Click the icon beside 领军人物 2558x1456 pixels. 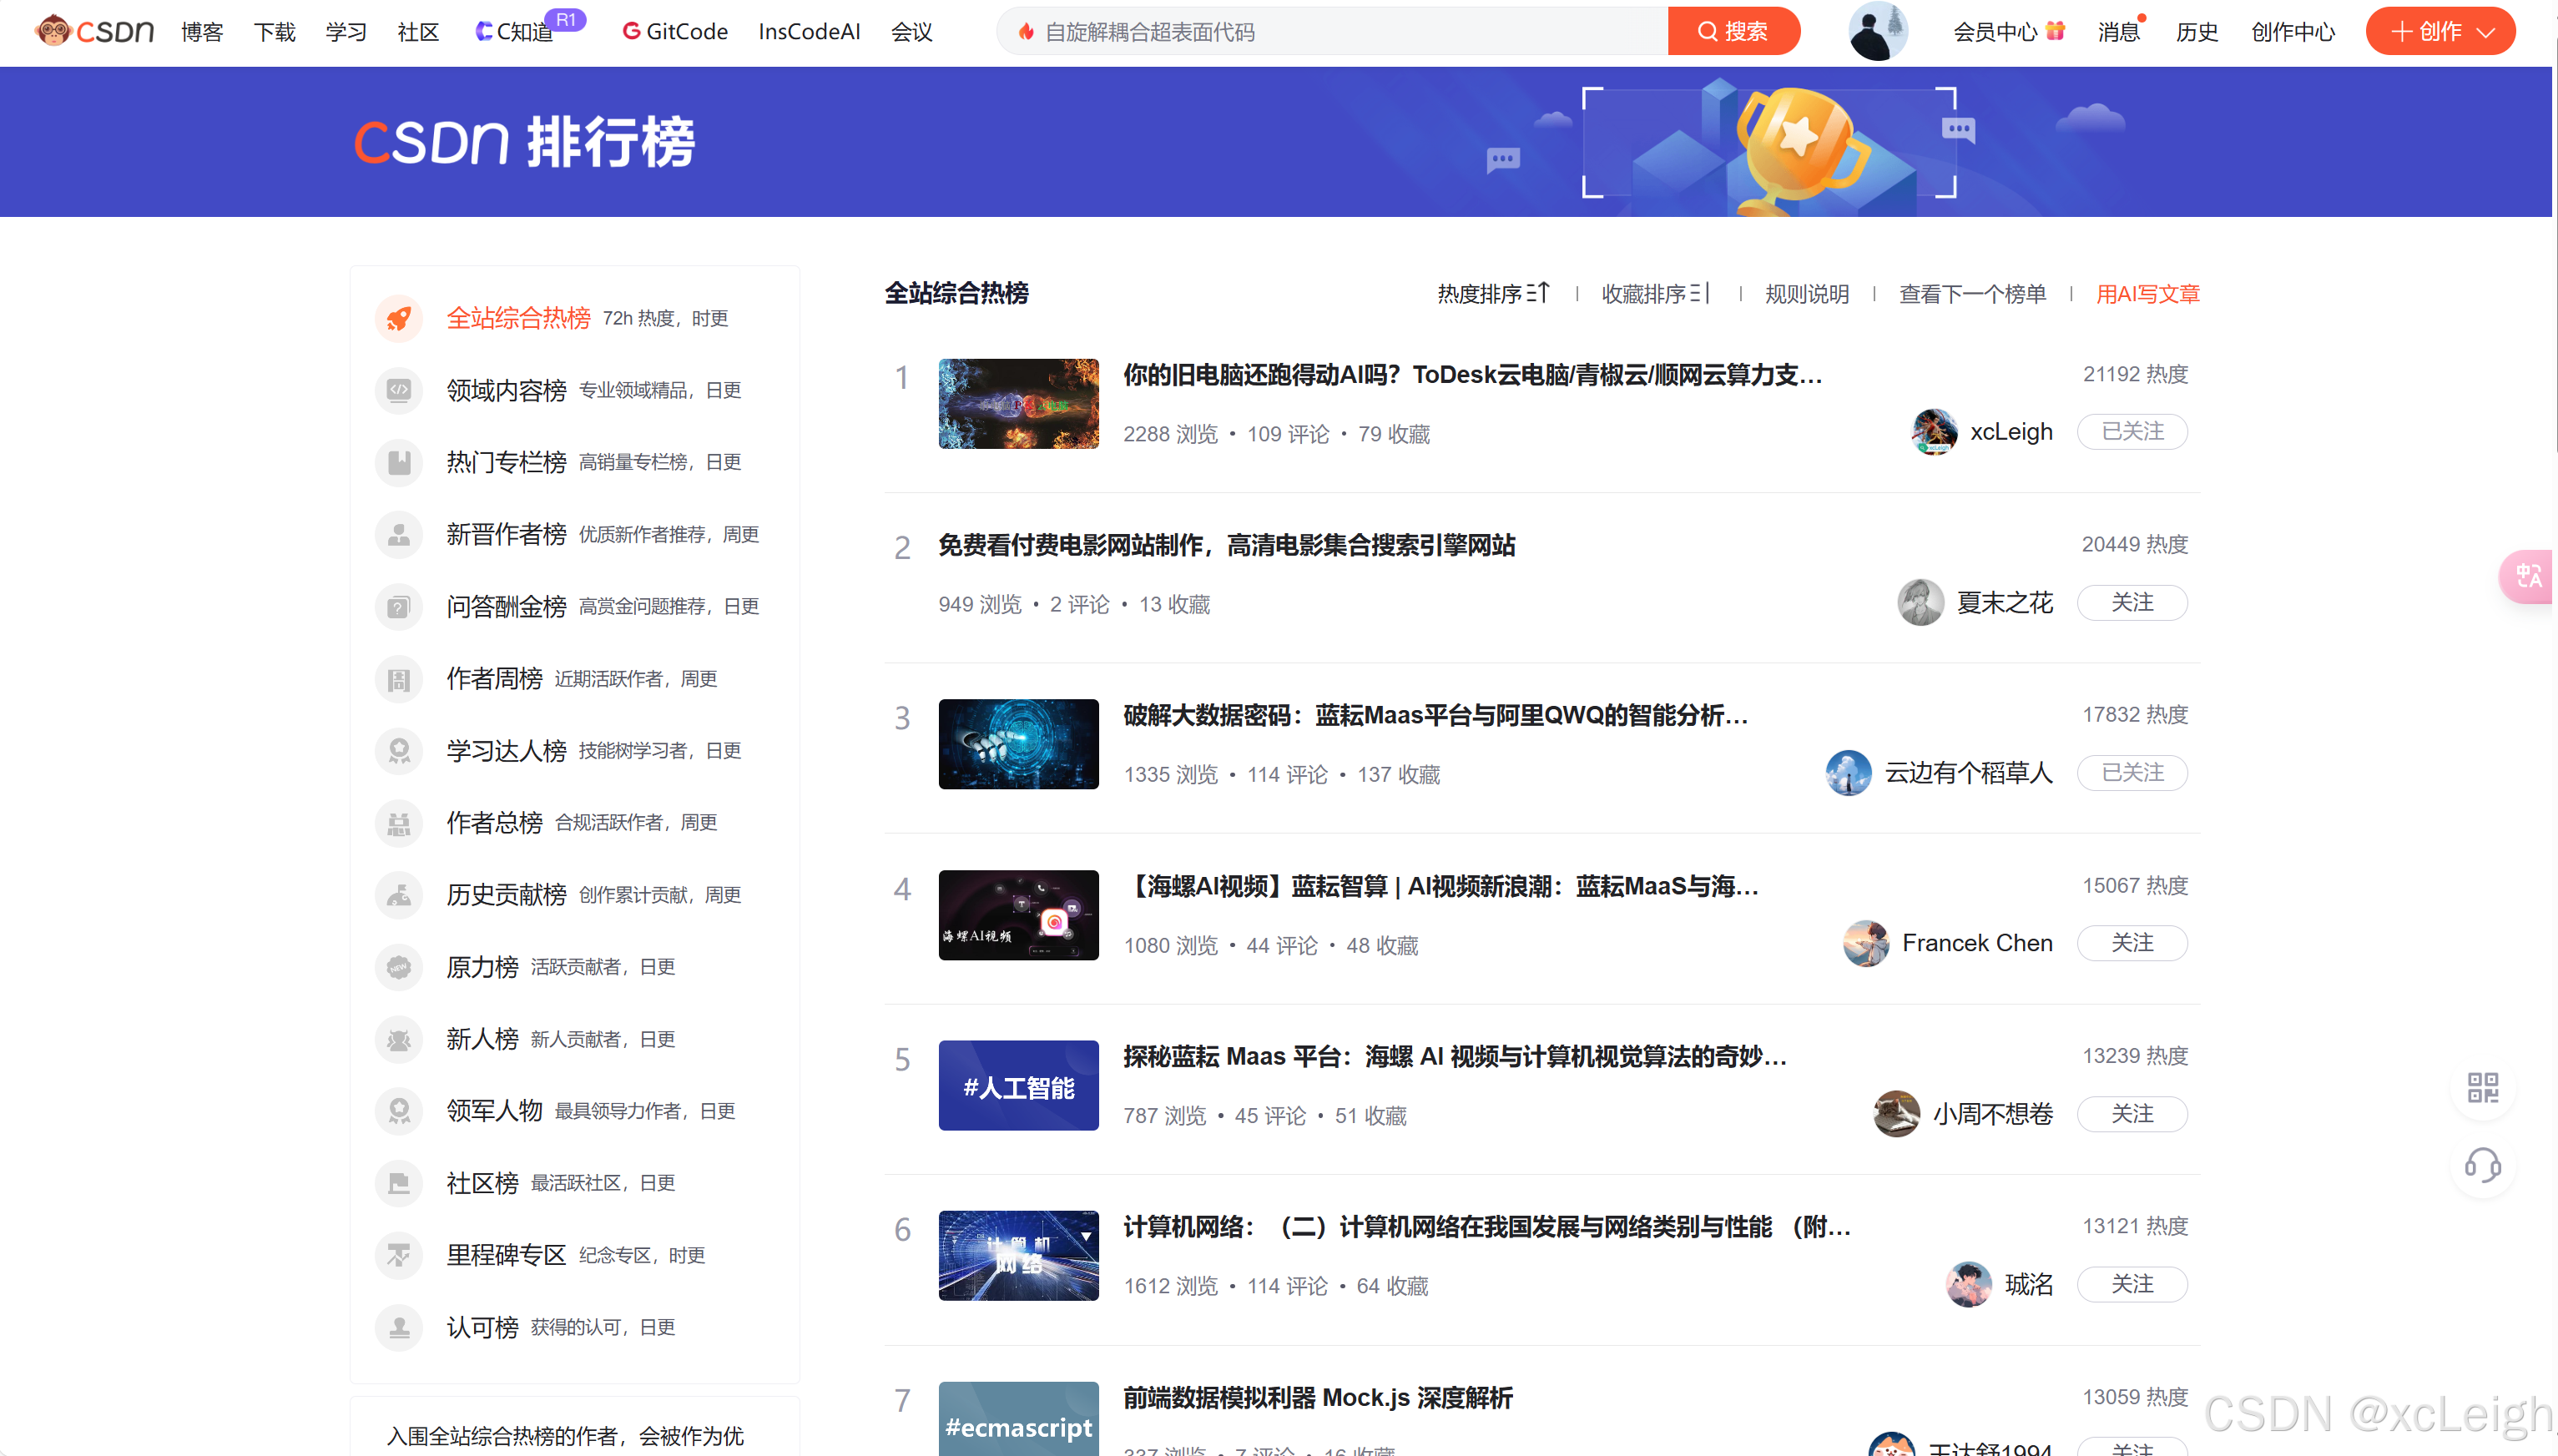point(398,1111)
